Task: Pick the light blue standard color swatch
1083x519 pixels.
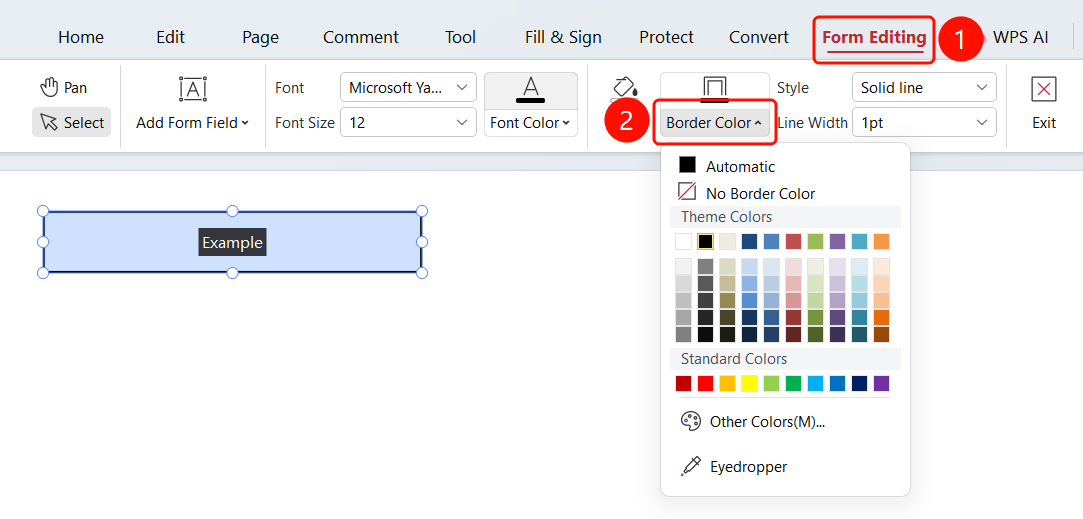Action: tap(815, 384)
